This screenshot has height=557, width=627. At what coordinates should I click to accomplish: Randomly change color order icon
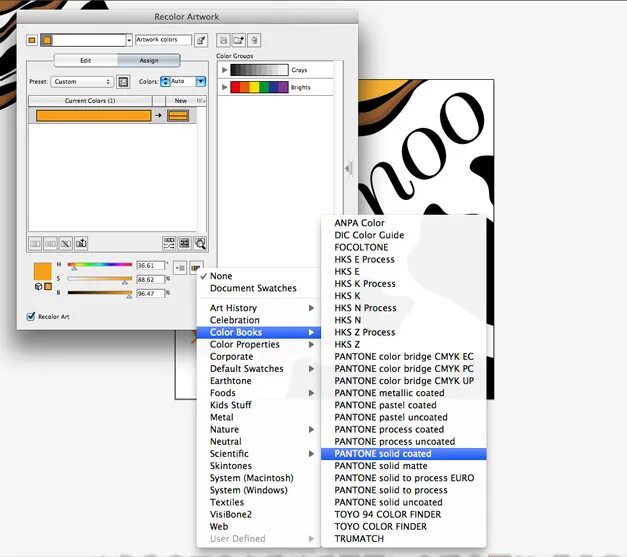coord(169,243)
